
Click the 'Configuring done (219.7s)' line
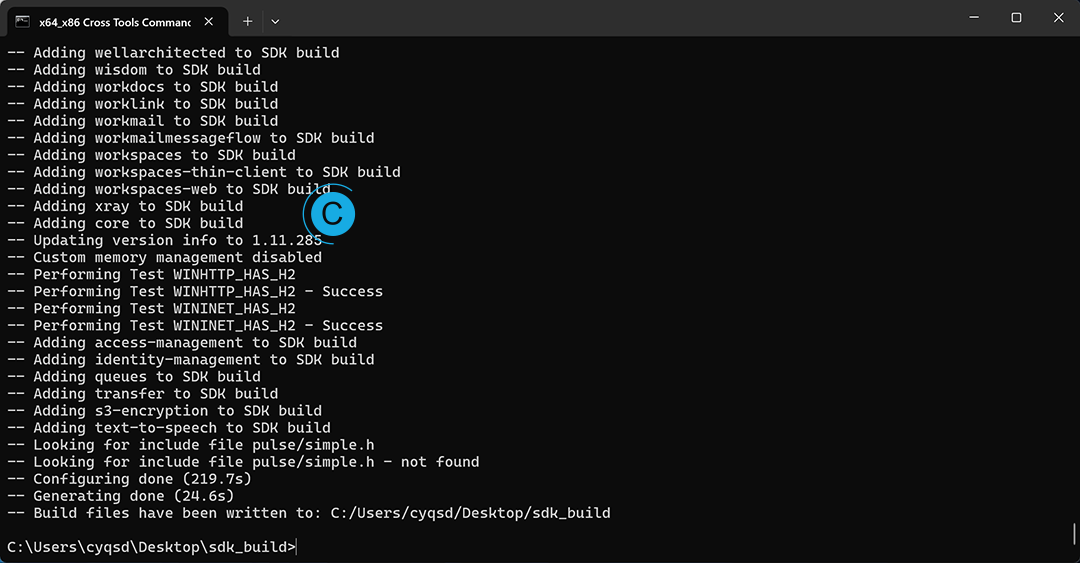coord(142,479)
